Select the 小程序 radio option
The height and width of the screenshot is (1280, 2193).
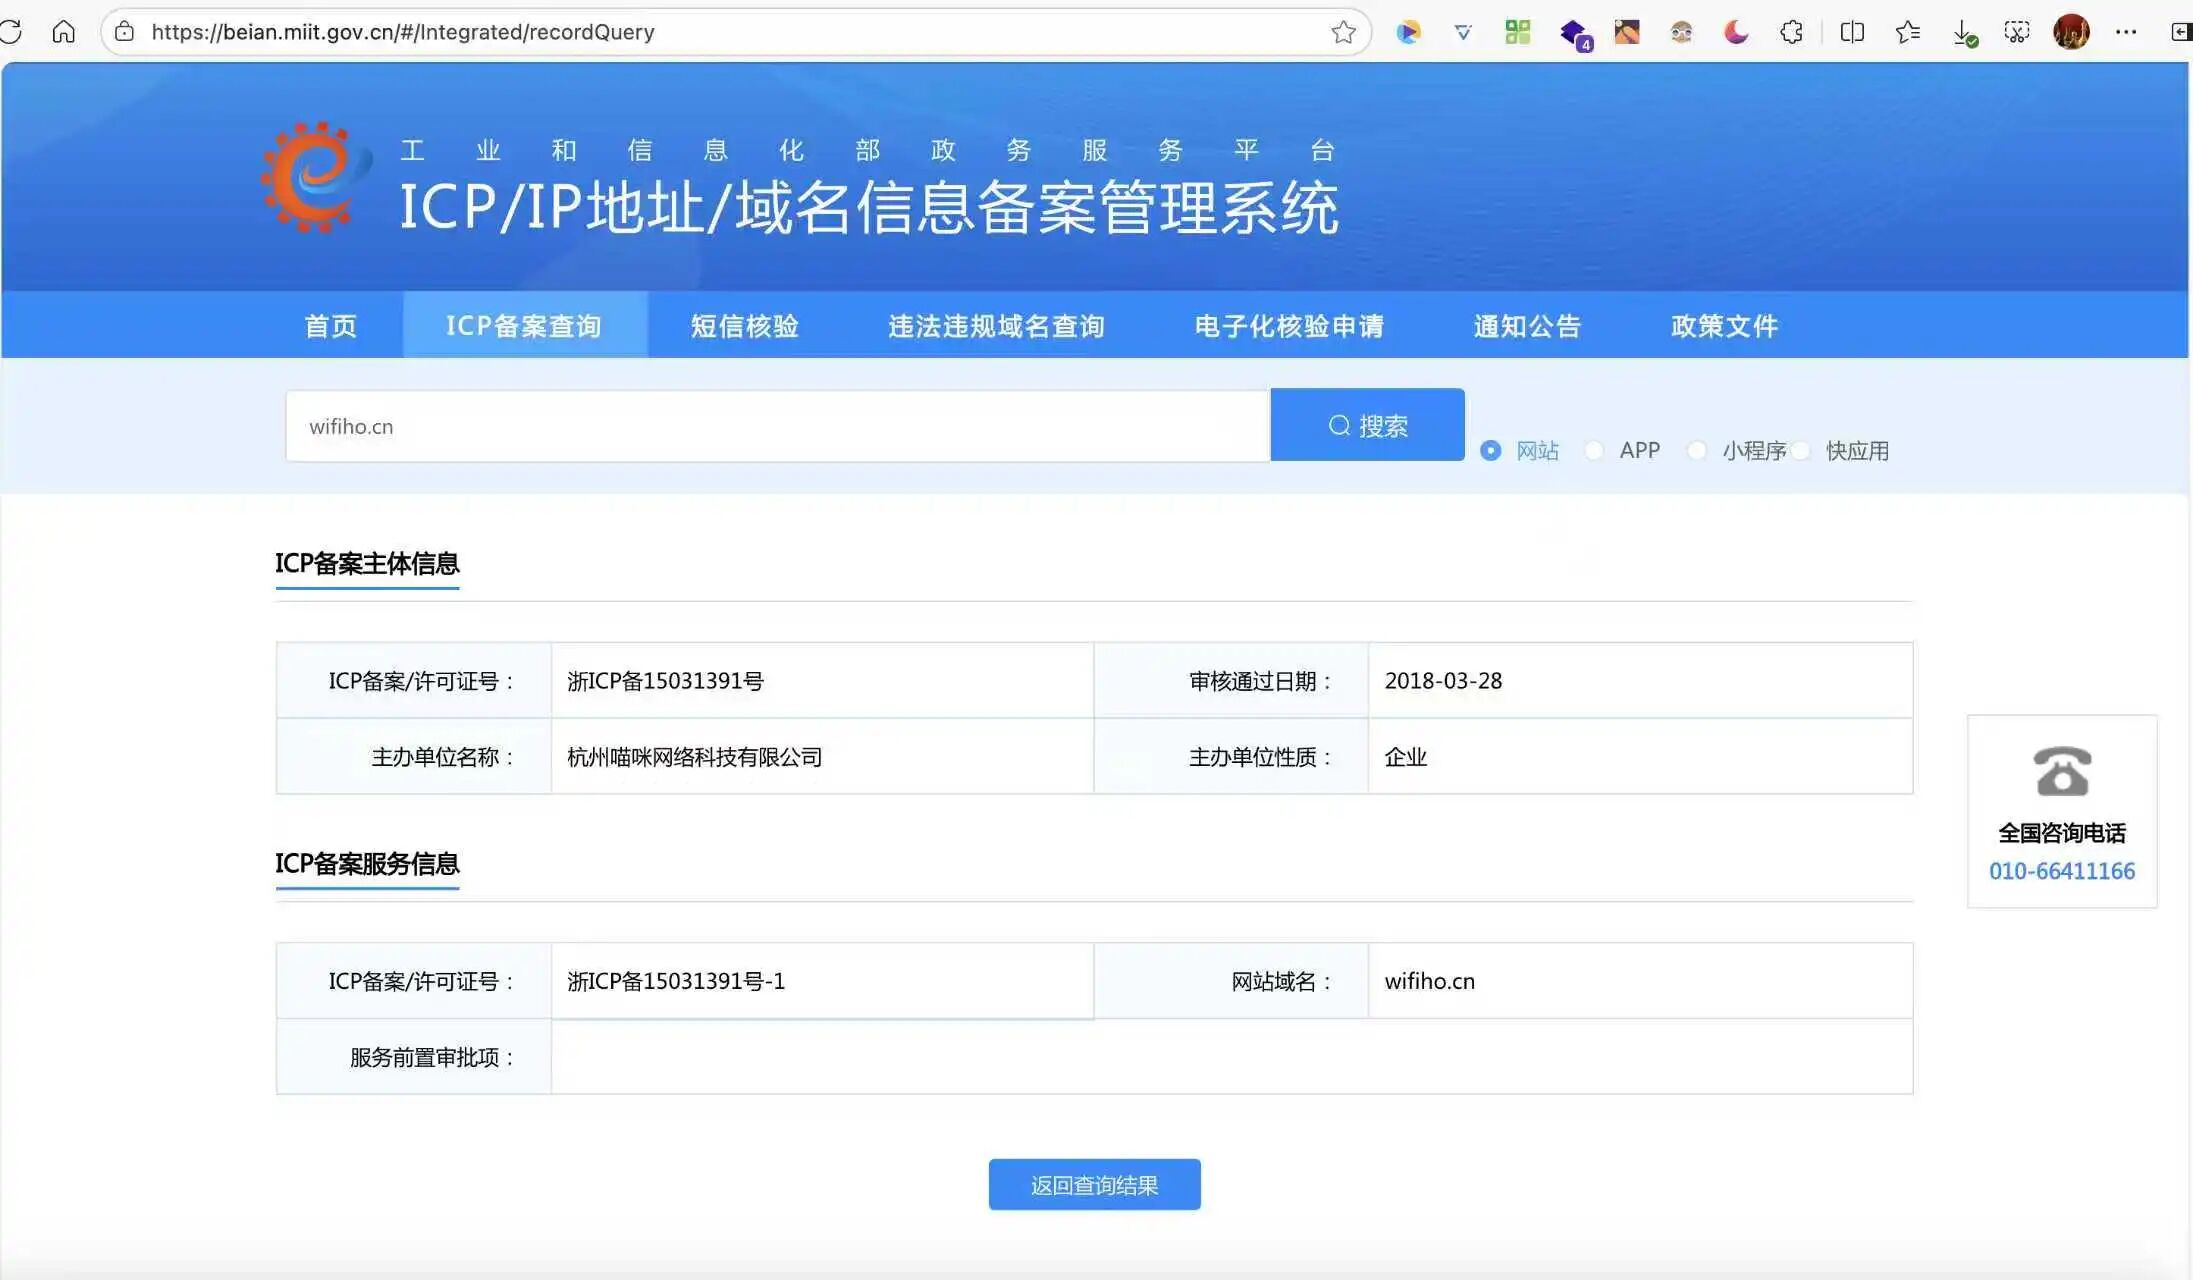point(1697,450)
